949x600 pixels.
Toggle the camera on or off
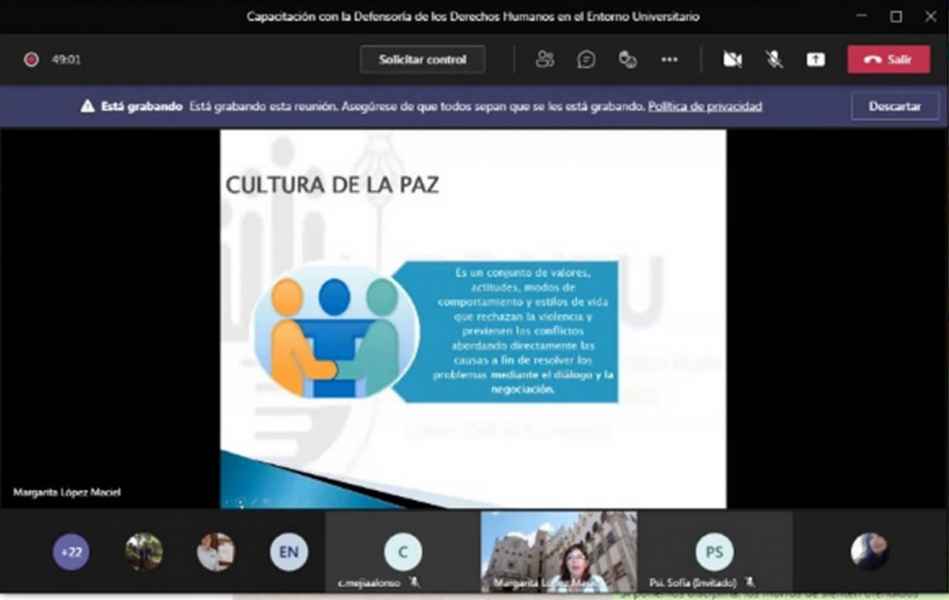coord(732,60)
